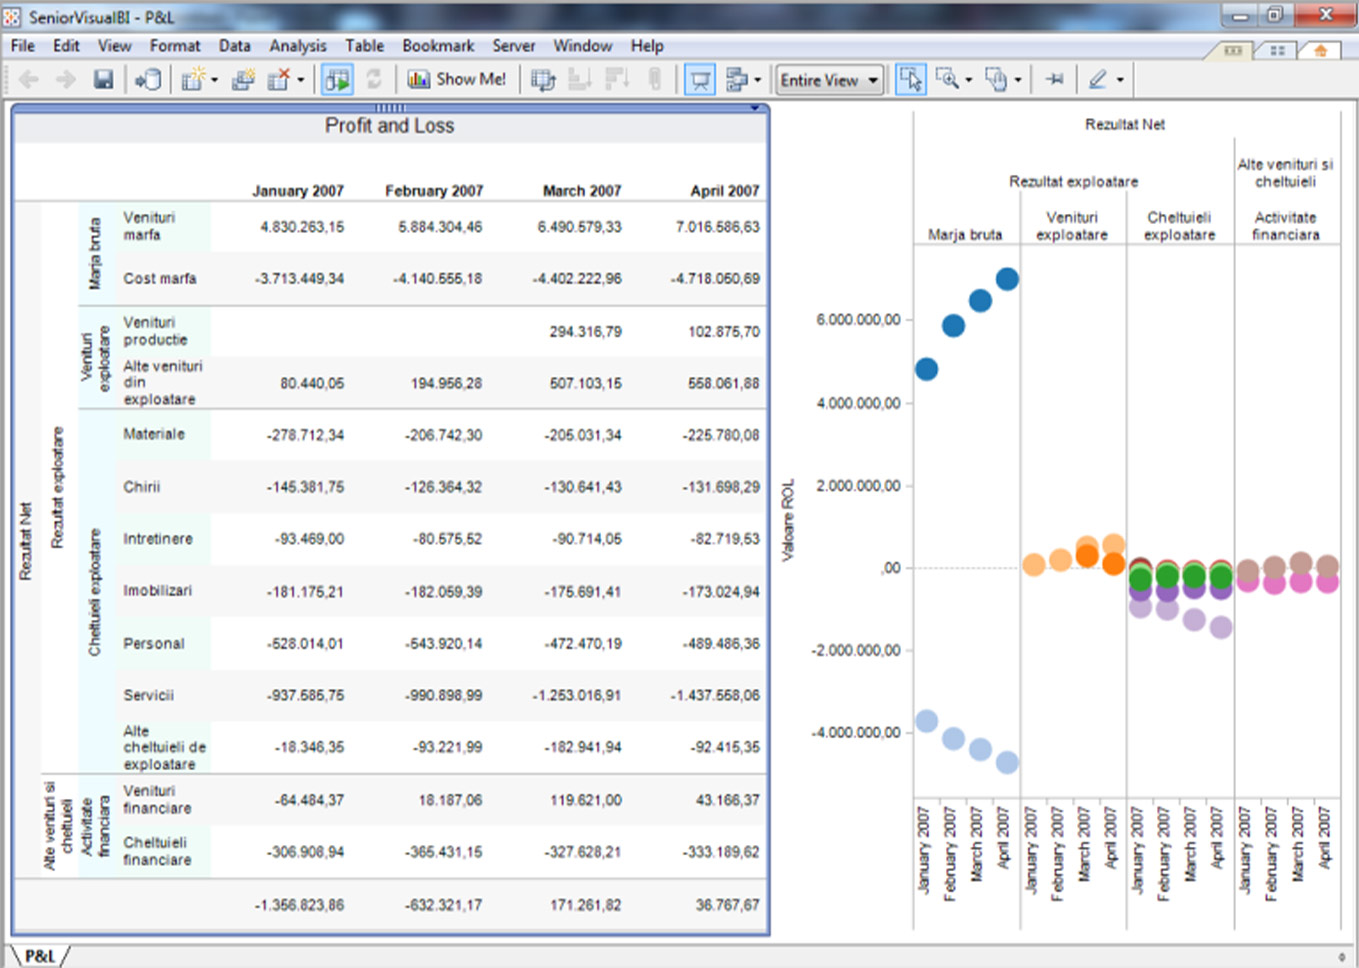This screenshot has width=1359, height=968.
Task: Select the Servicii row label
Action: [148, 695]
